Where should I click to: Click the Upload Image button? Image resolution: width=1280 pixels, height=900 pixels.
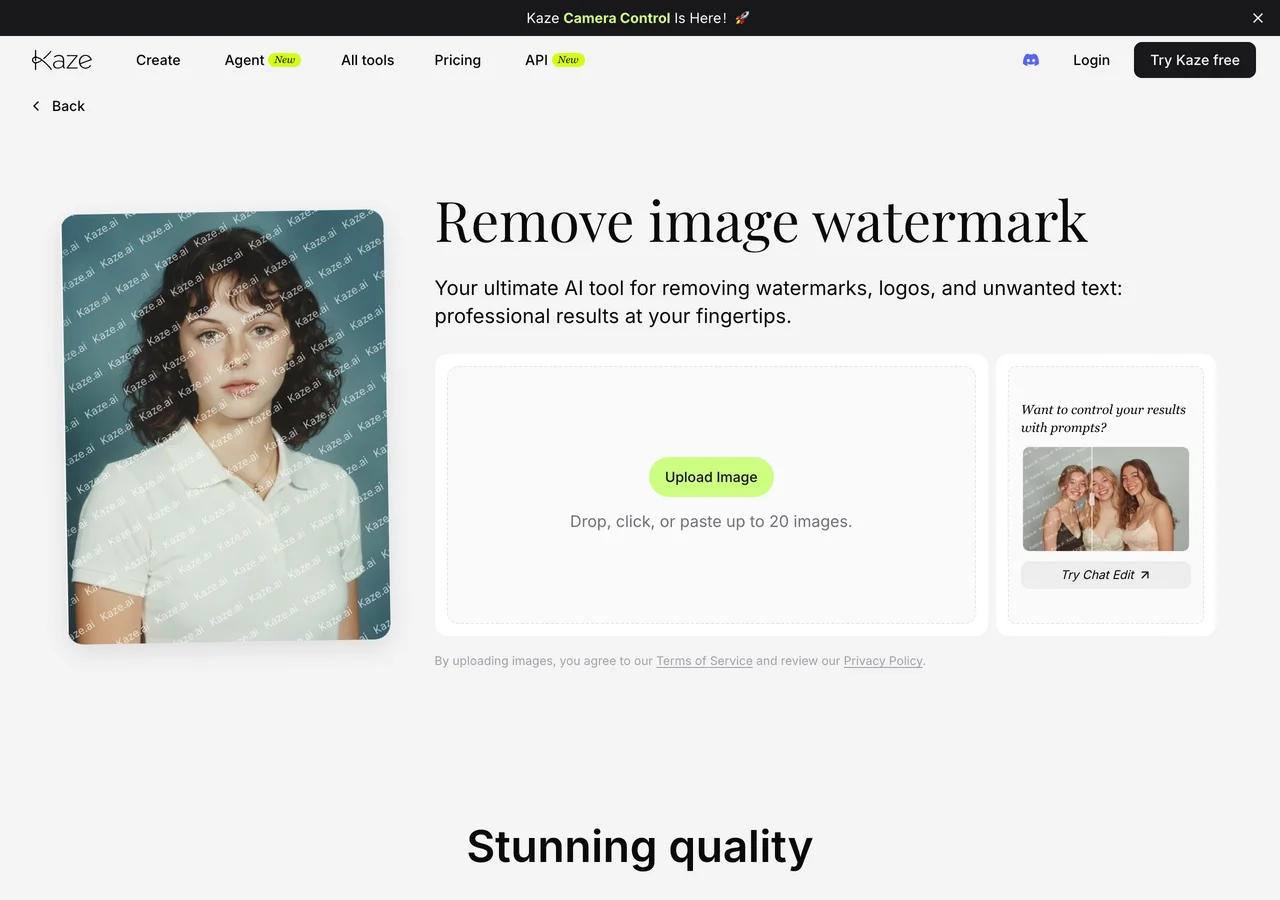coord(711,477)
